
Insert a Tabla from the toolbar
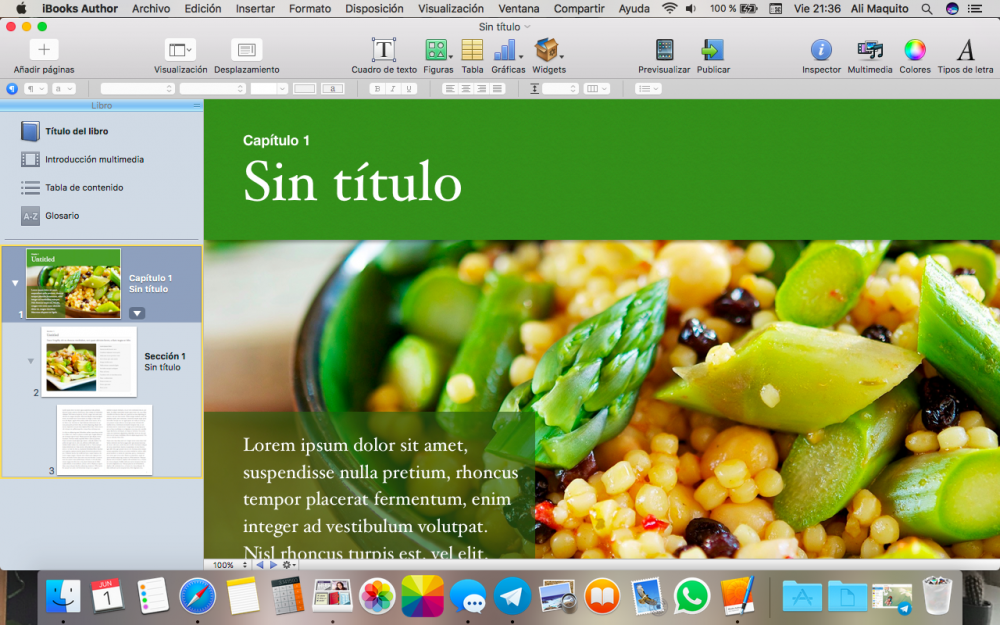[472, 50]
